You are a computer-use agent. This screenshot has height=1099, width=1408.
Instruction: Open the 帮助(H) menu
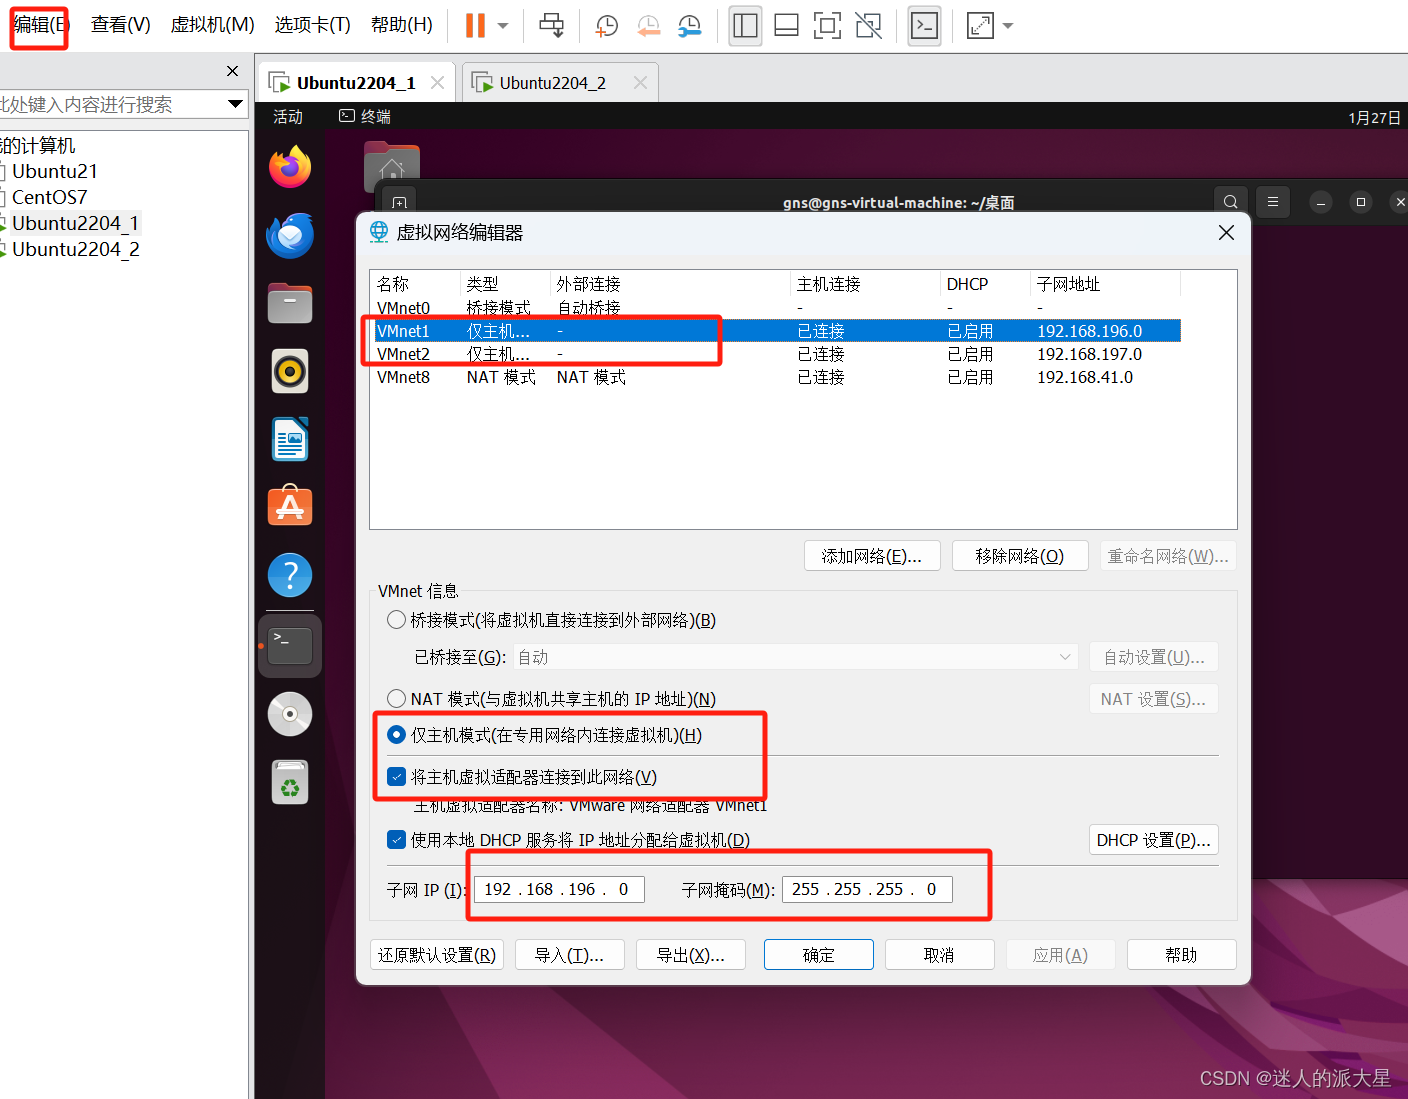tap(401, 25)
